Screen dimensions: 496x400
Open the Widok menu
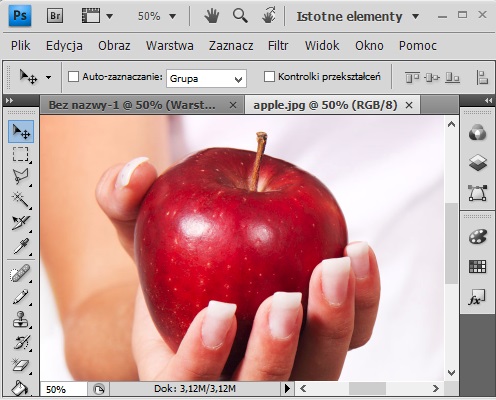322,46
